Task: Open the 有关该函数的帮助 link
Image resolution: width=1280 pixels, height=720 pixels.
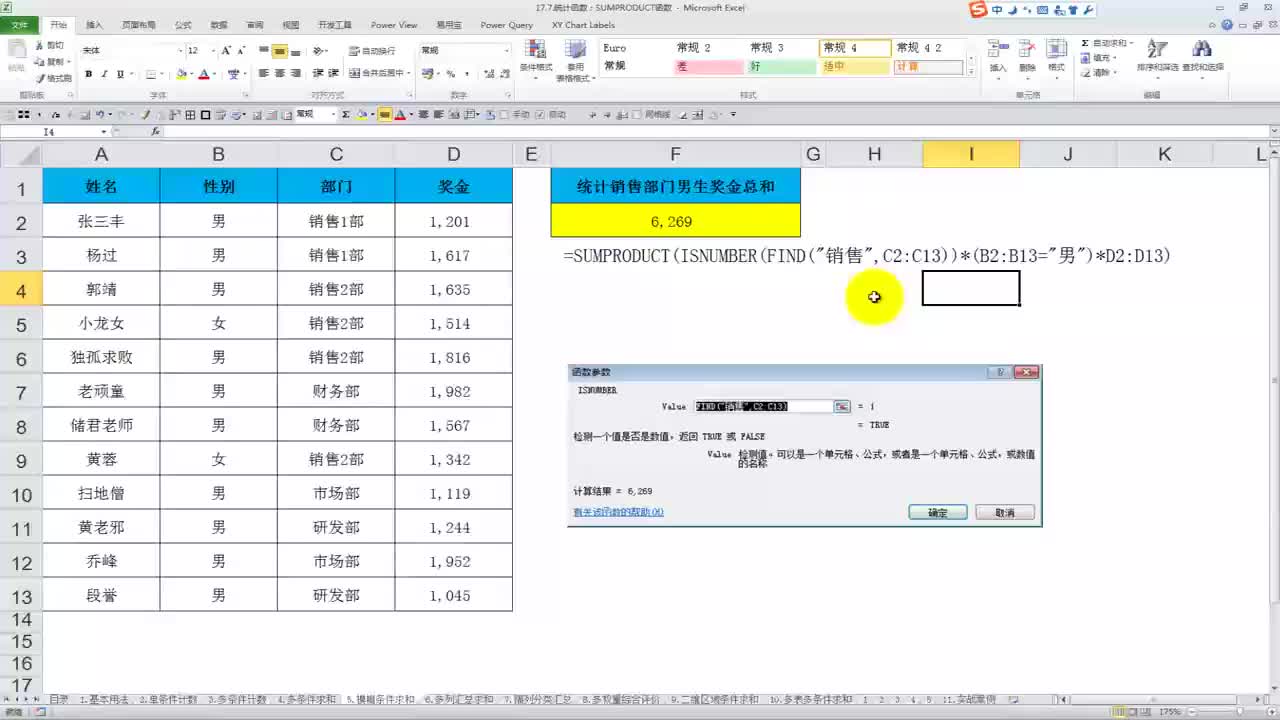Action: 618,512
